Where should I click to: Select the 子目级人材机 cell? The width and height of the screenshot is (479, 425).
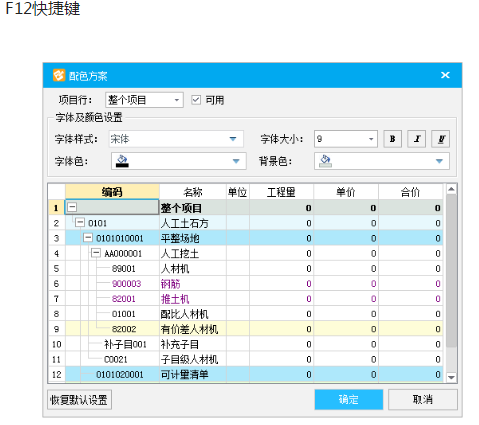pos(193,359)
